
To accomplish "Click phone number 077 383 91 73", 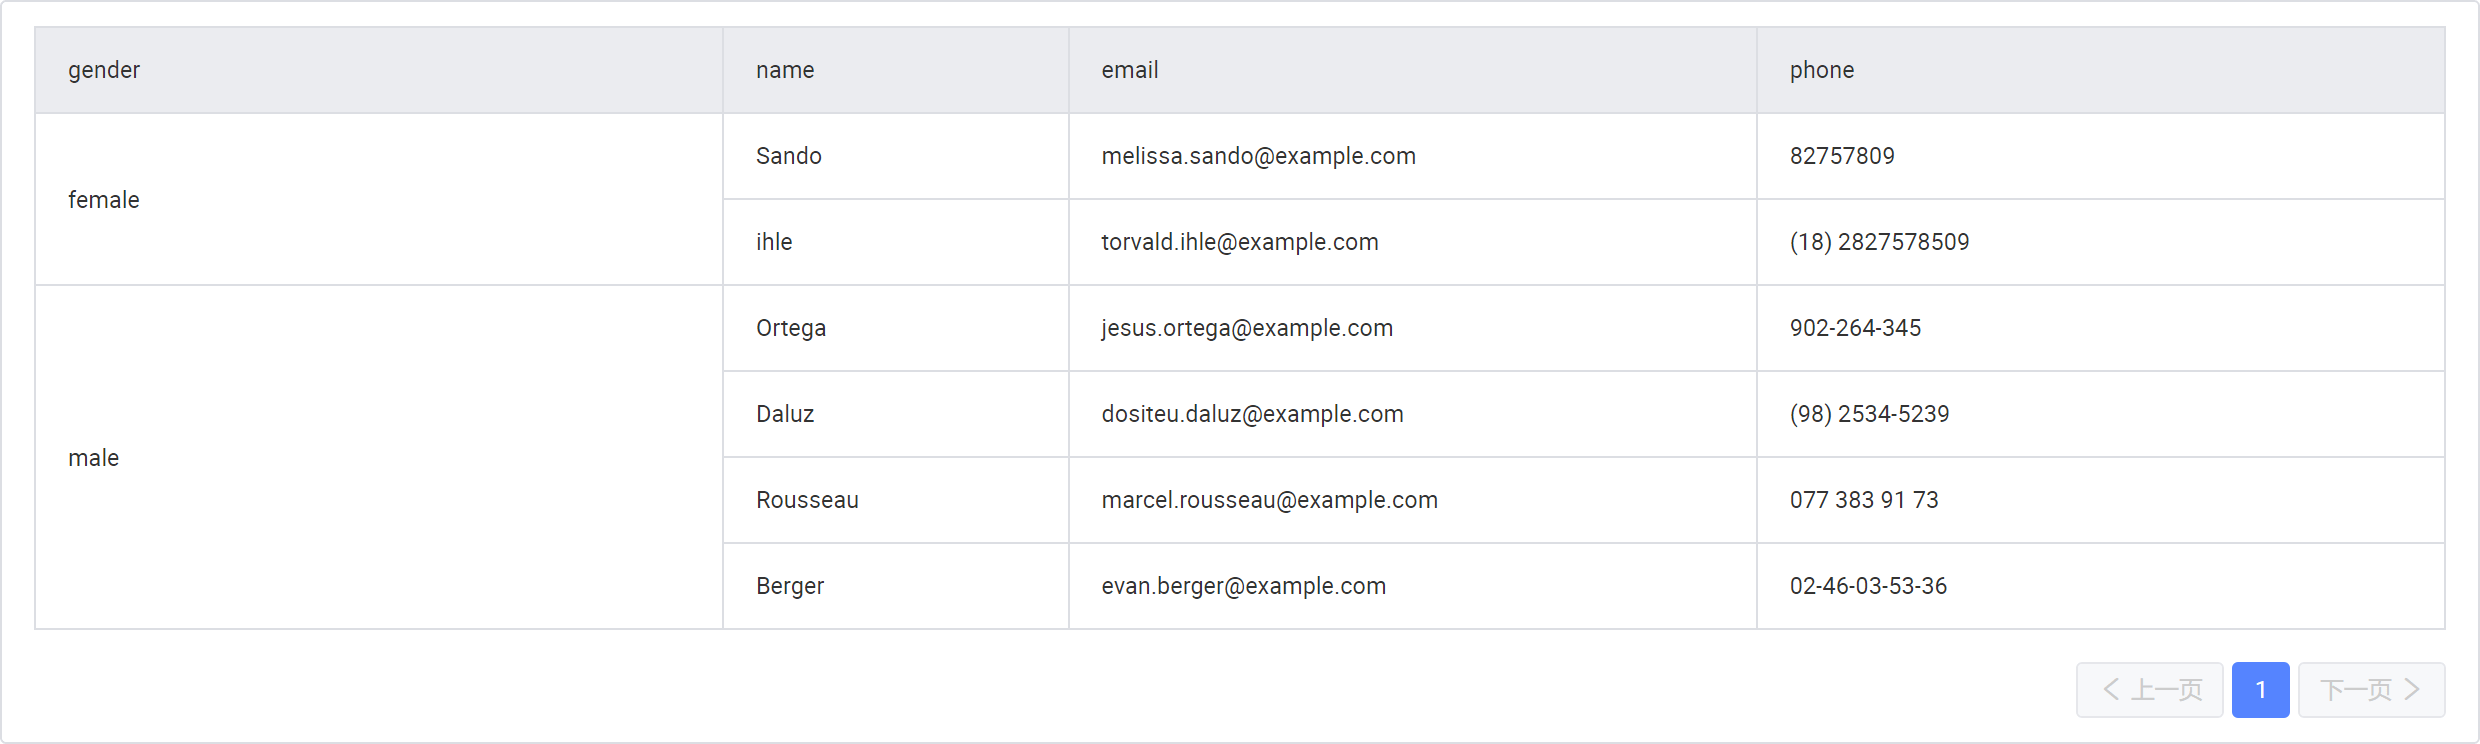I will pos(1864,500).
